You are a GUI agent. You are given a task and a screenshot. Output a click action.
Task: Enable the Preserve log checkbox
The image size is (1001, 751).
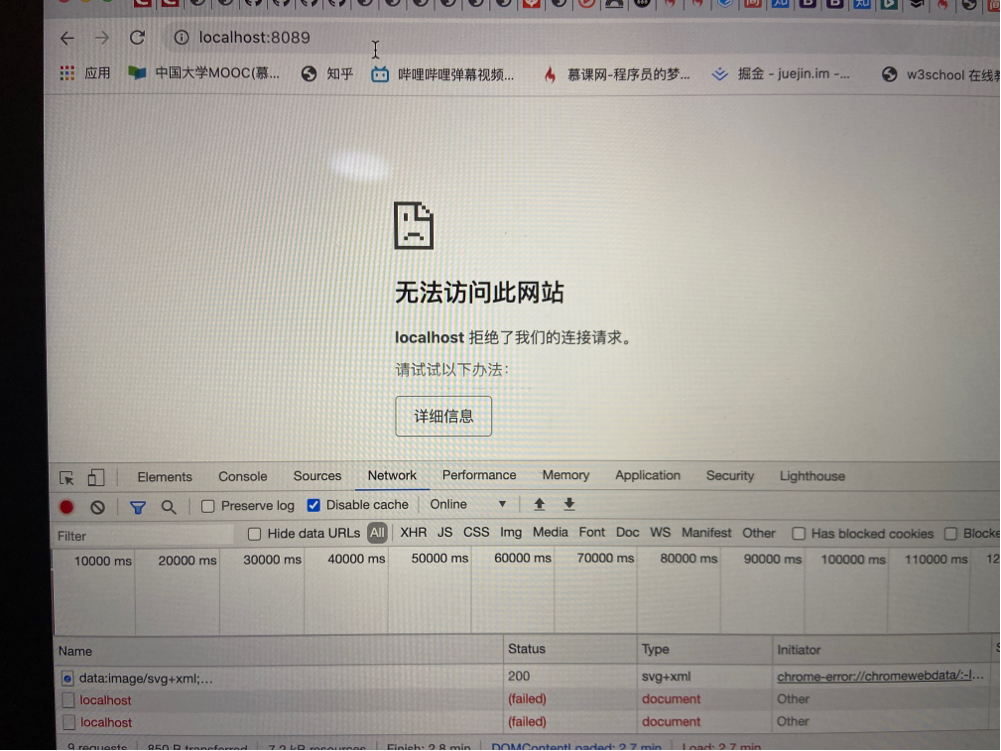coord(207,506)
